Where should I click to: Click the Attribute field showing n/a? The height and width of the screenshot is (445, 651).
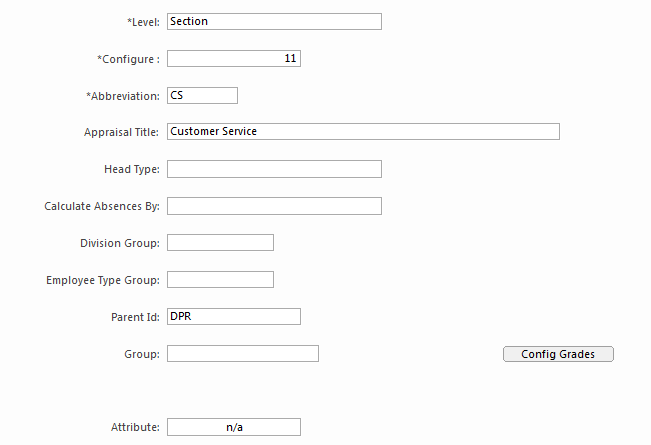(233, 427)
